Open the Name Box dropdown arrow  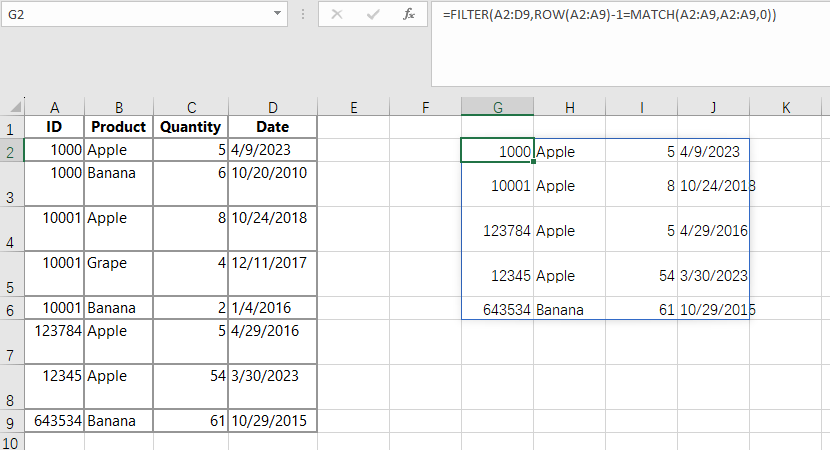tap(277, 14)
